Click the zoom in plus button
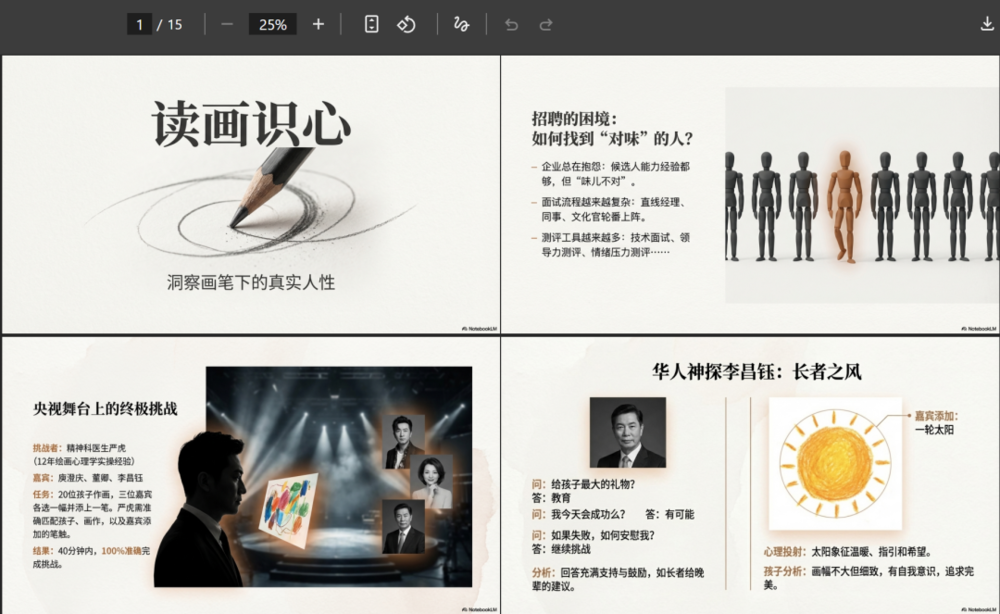1000x614 pixels. [318, 24]
